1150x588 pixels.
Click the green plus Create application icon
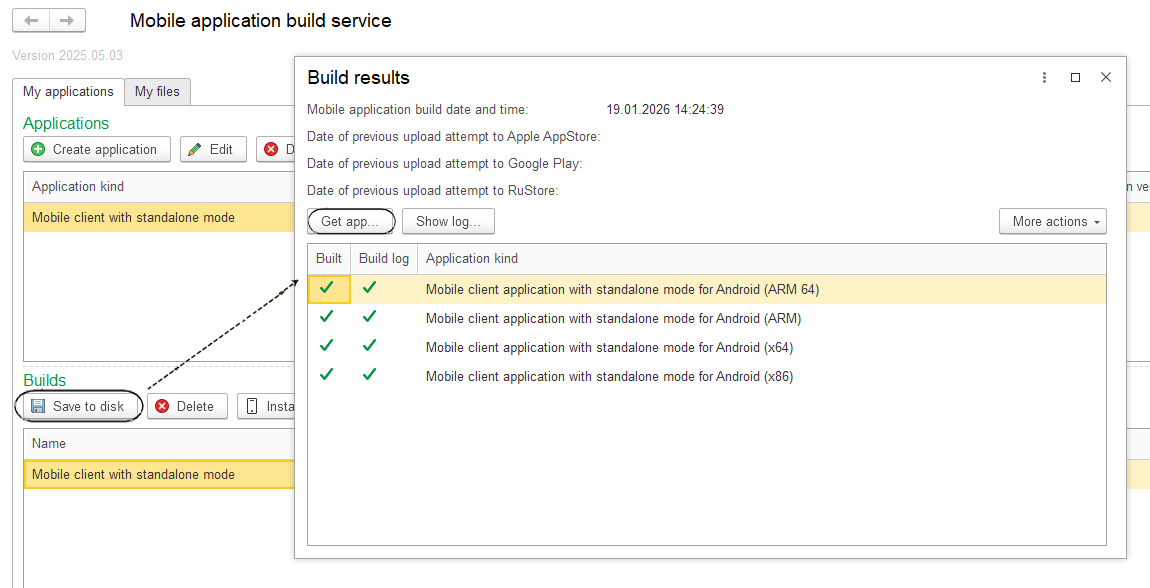[x=38, y=150]
